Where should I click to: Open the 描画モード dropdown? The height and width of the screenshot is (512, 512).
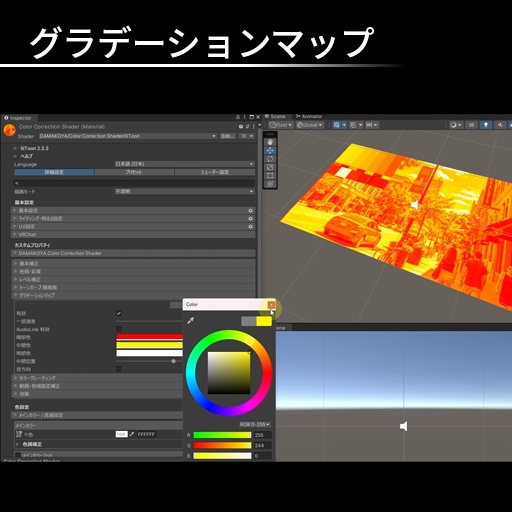[184, 192]
